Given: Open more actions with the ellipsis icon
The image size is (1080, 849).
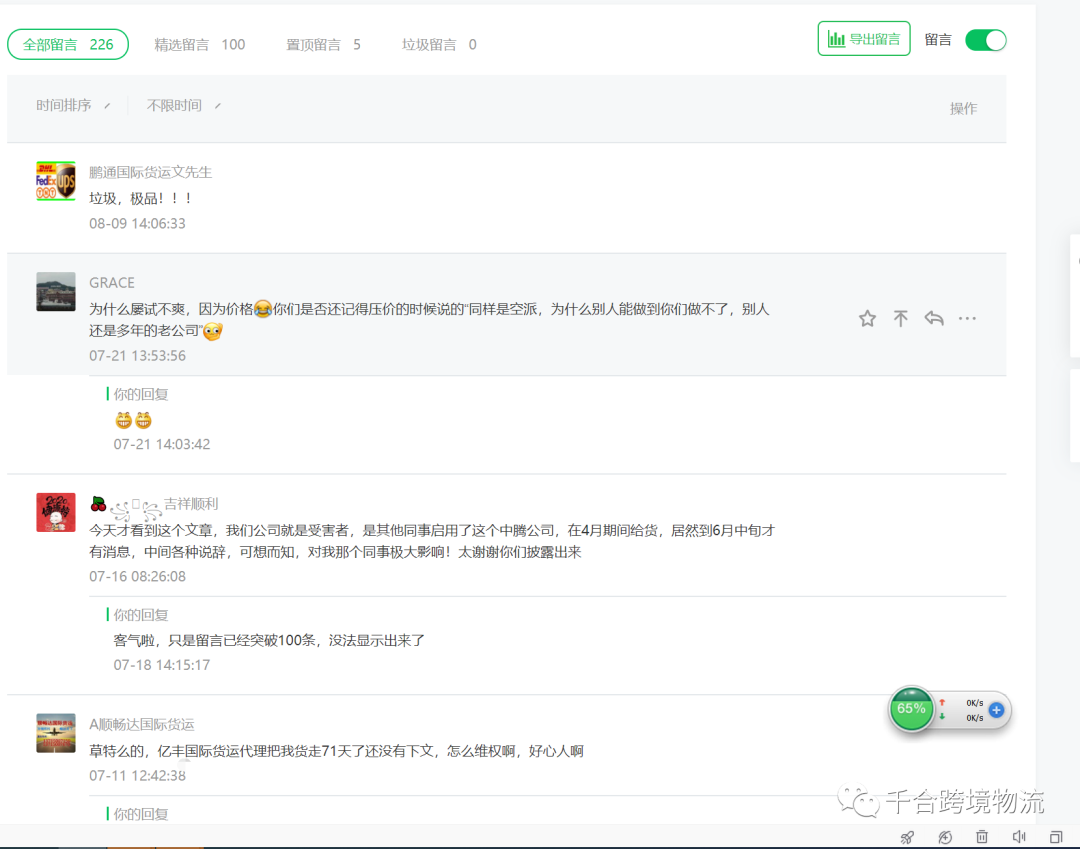Looking at the screenshot, I should coord(967,318).
